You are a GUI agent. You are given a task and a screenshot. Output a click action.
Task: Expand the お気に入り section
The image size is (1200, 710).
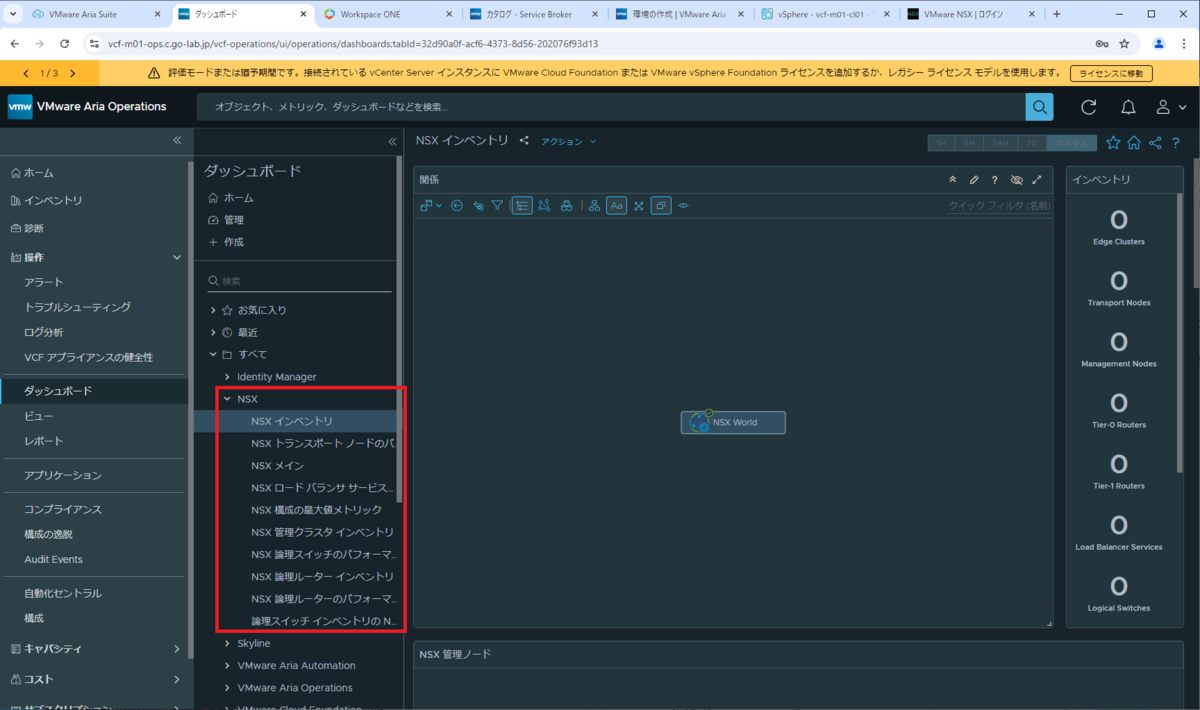pos(213,310)
